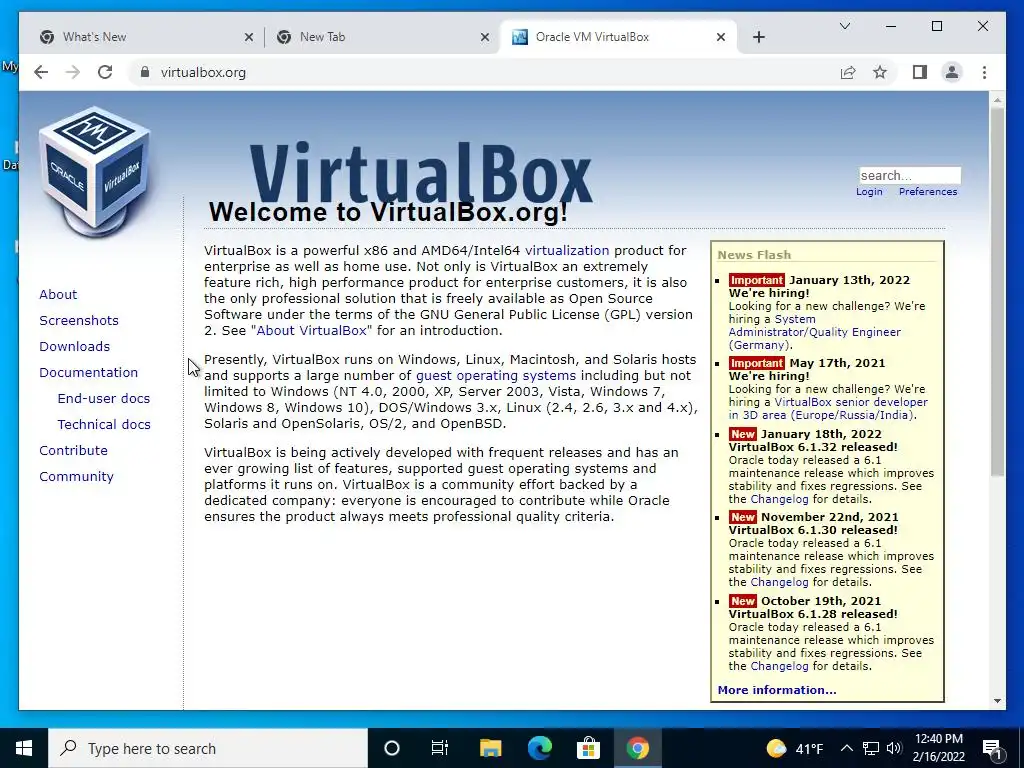1024x768 pixels.
Task: Open the About page in the sidebar
Action: [x=58, y=295]
